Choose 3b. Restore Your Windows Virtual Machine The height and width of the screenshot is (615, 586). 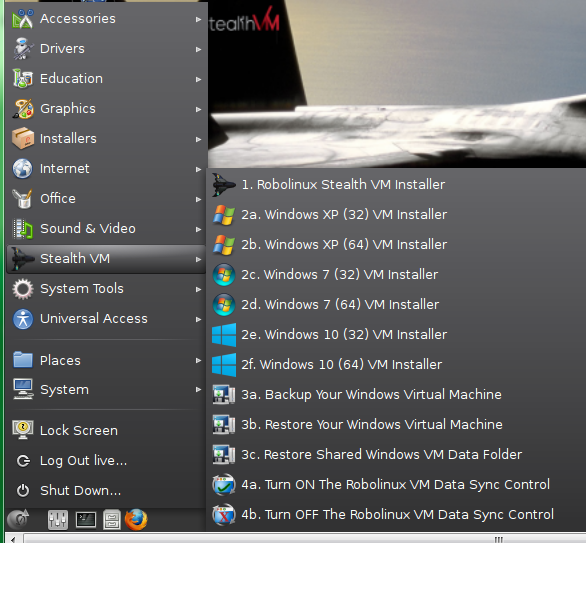[x=396, y=425]
